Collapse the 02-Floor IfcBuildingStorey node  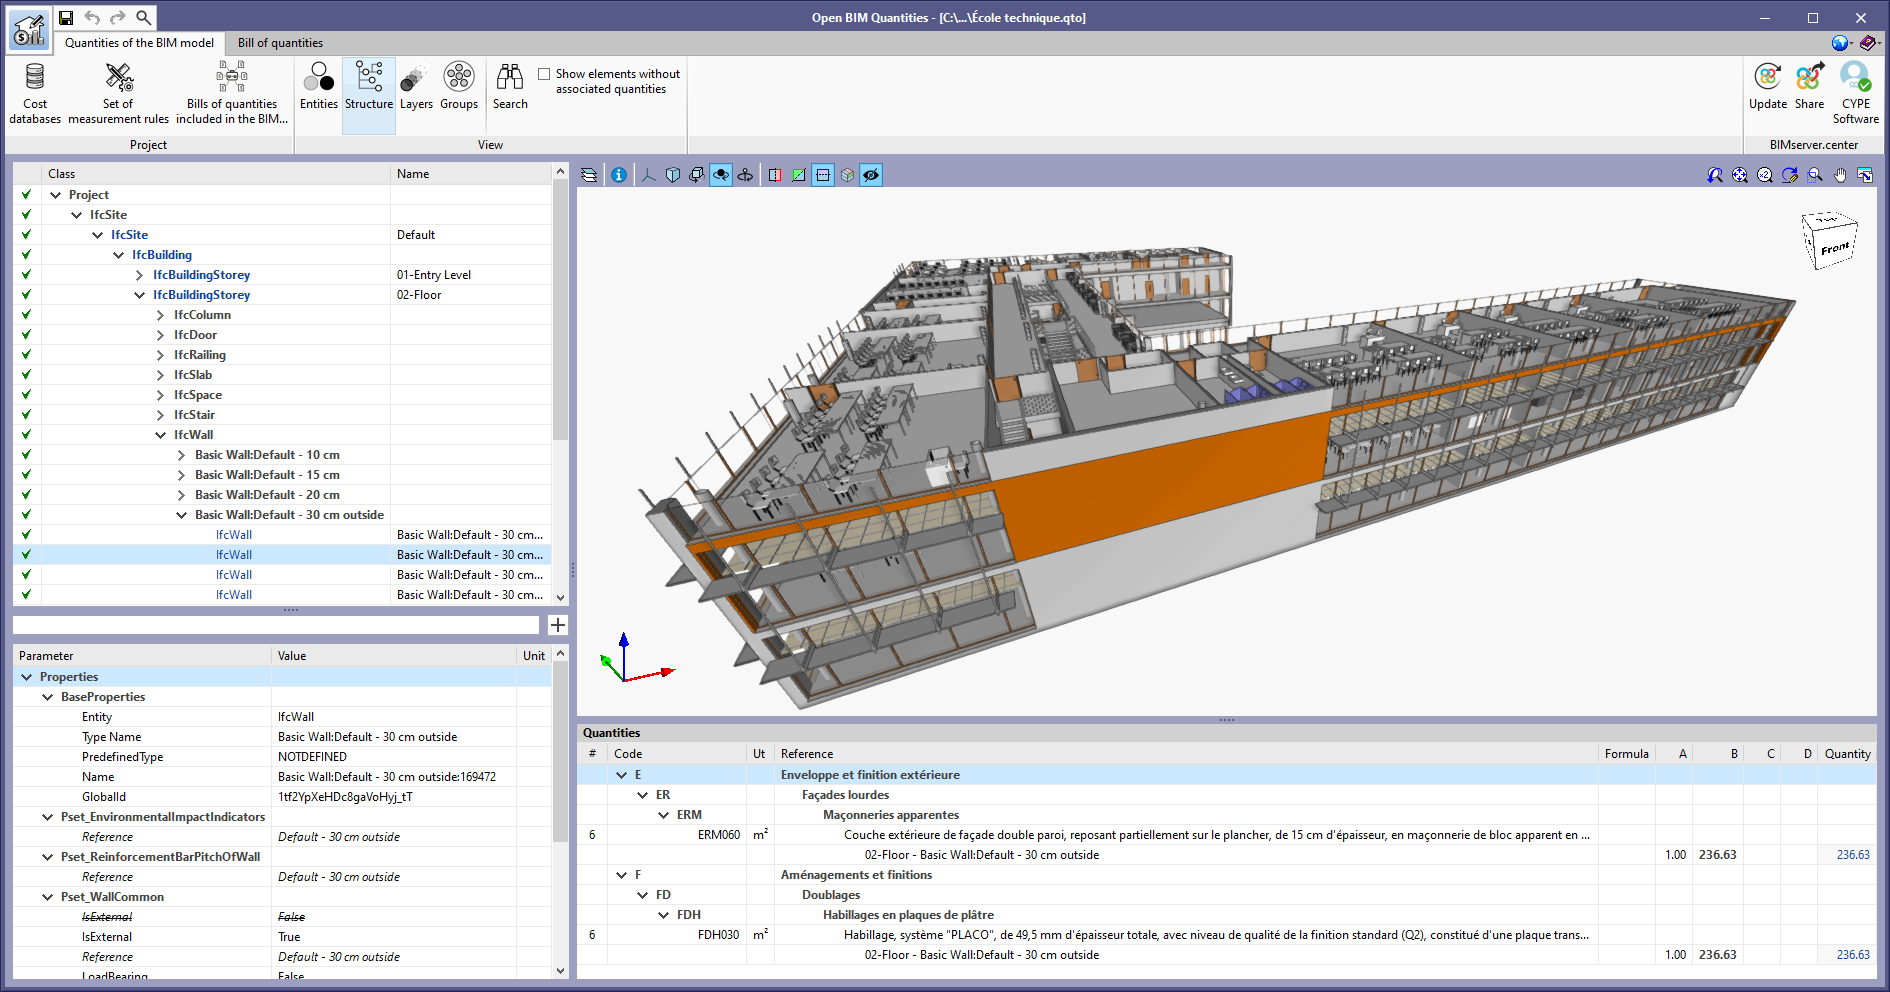(140, 295)
